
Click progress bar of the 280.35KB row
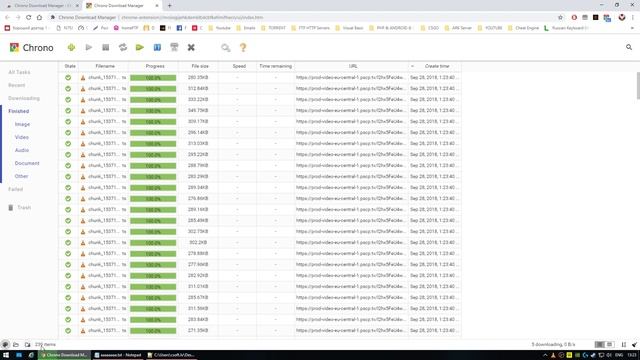[x=153, y=78]
